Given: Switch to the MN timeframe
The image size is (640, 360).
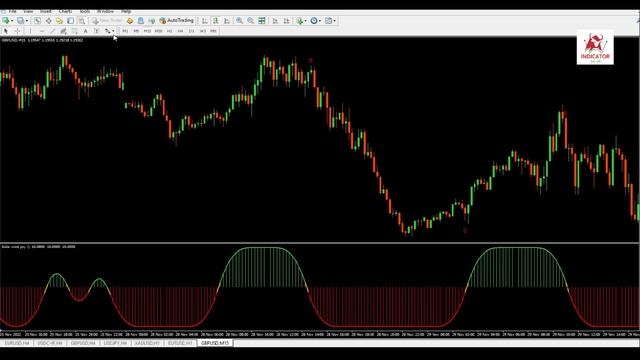Looking at the screenshot, I should pos(213,31).
